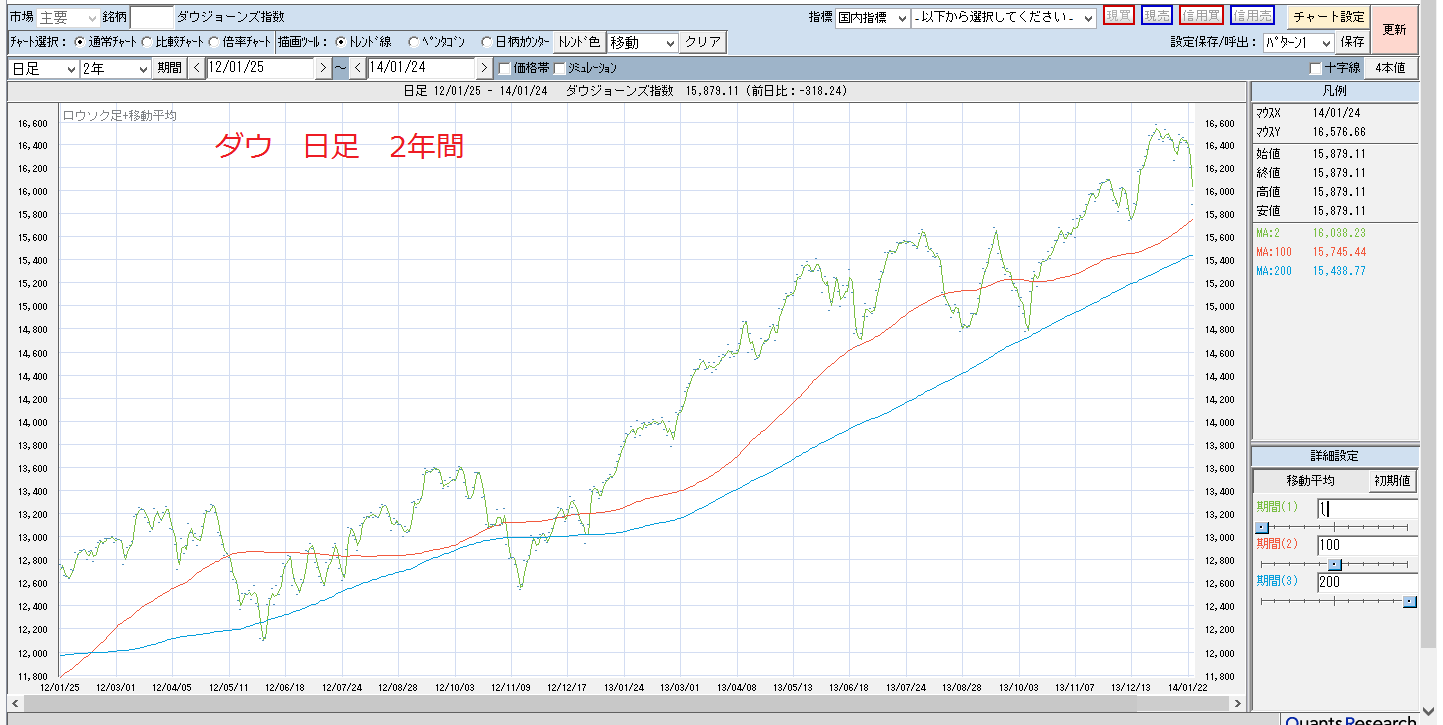Click the 現買 button
This screenshot has width=1443, height=725.
1119,16
